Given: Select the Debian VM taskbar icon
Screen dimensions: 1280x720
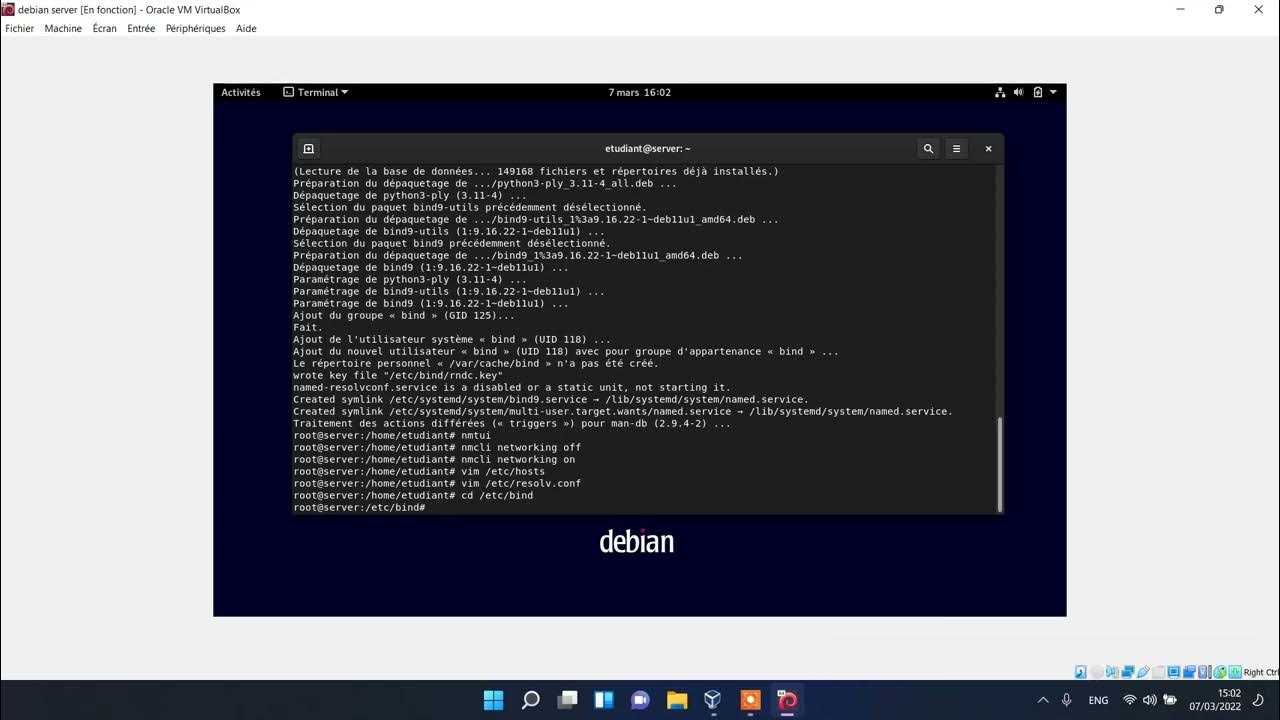Looking at the screenshot, I should pyautogui.click(x=787, y=700).
